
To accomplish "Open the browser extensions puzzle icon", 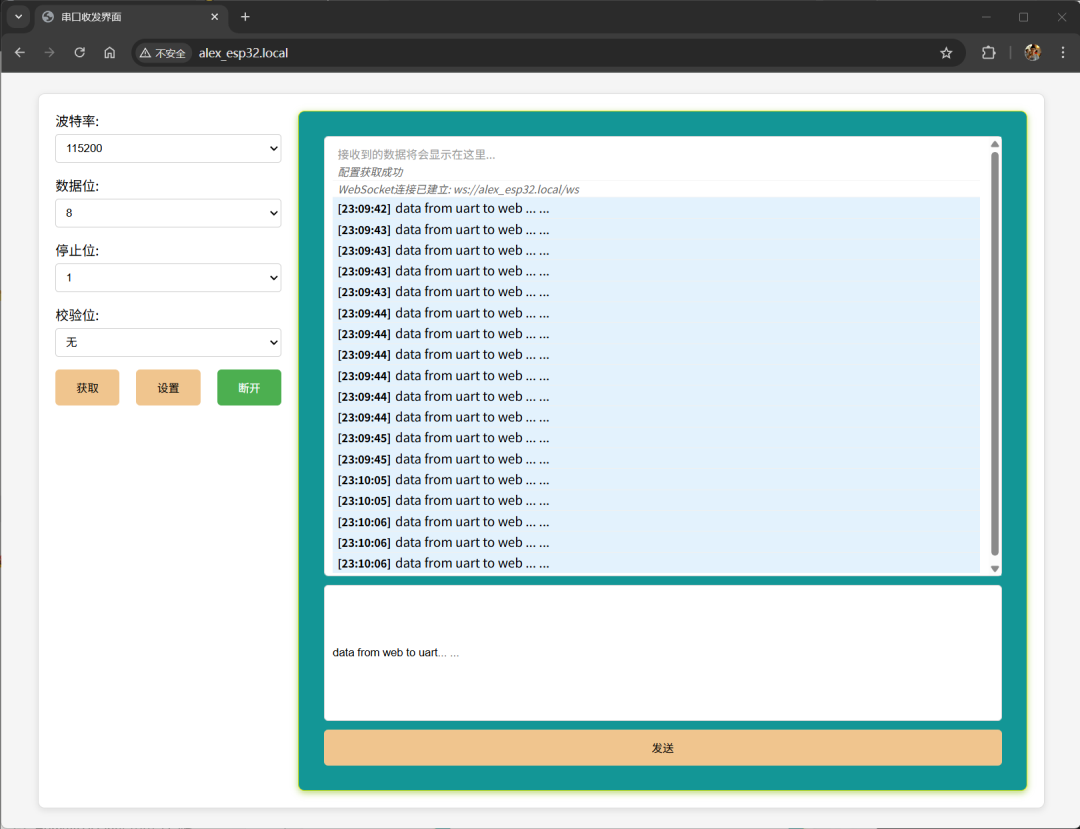I will 989,53.
